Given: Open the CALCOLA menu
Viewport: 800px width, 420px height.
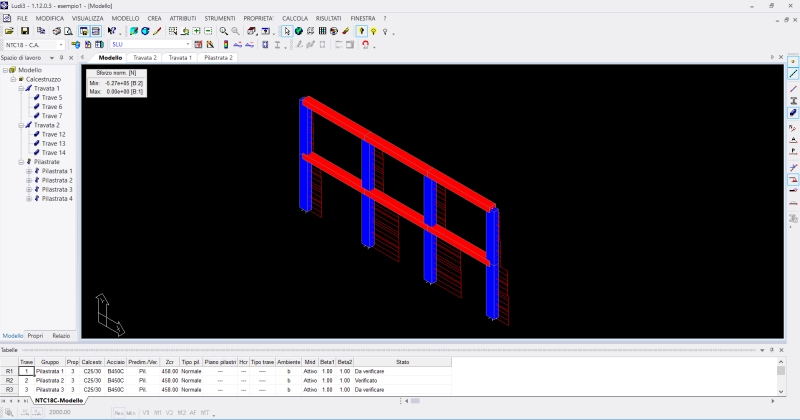Looking at the screenshot, I should tap(295, 19).
